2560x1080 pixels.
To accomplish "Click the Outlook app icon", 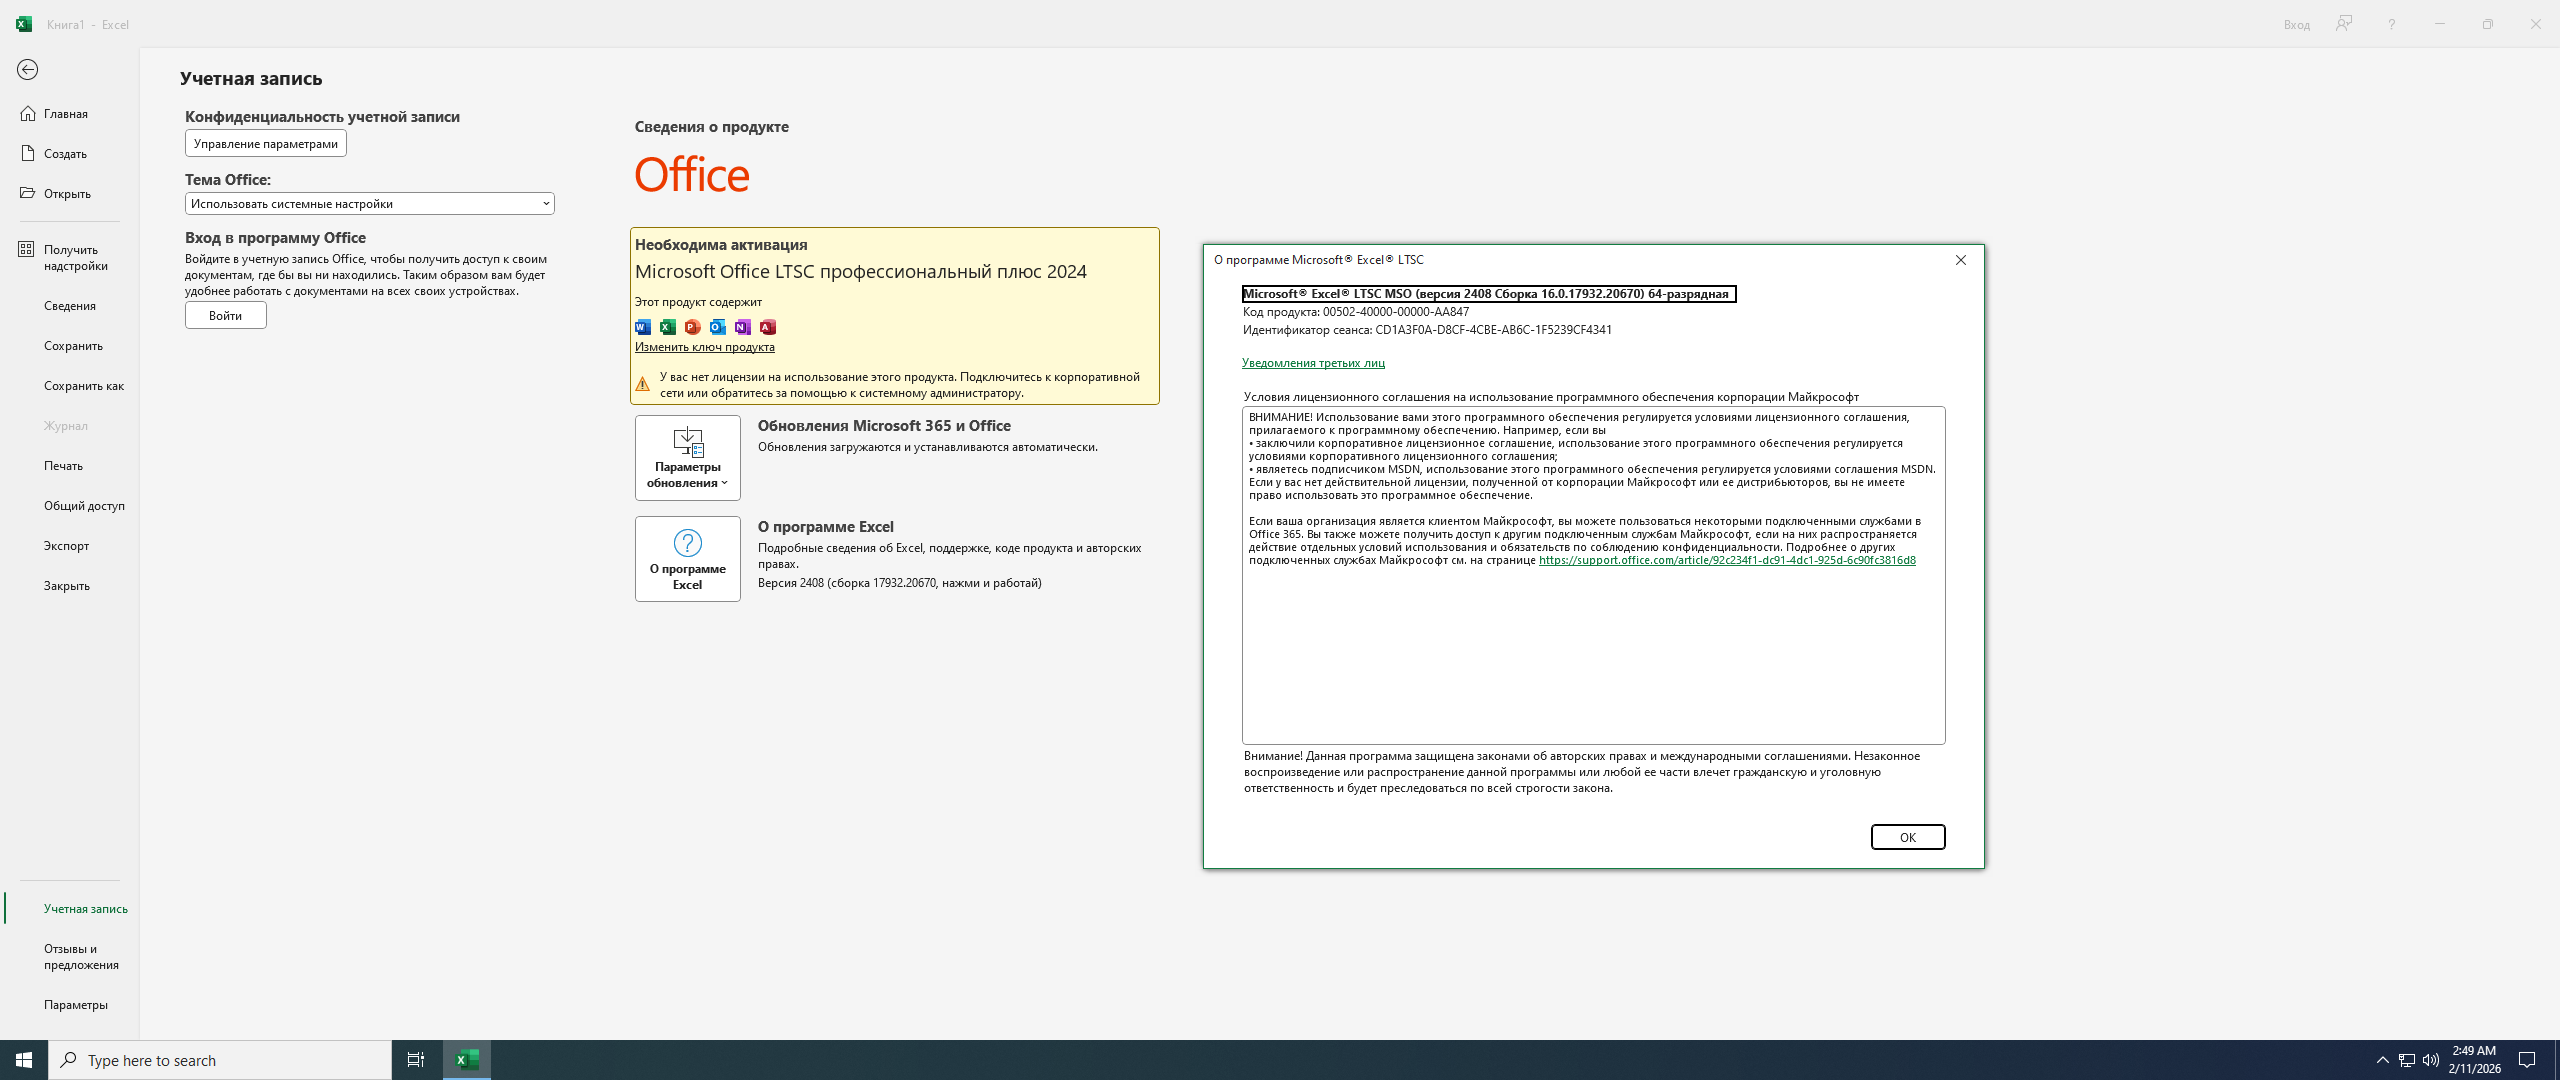I will (717, 327).
